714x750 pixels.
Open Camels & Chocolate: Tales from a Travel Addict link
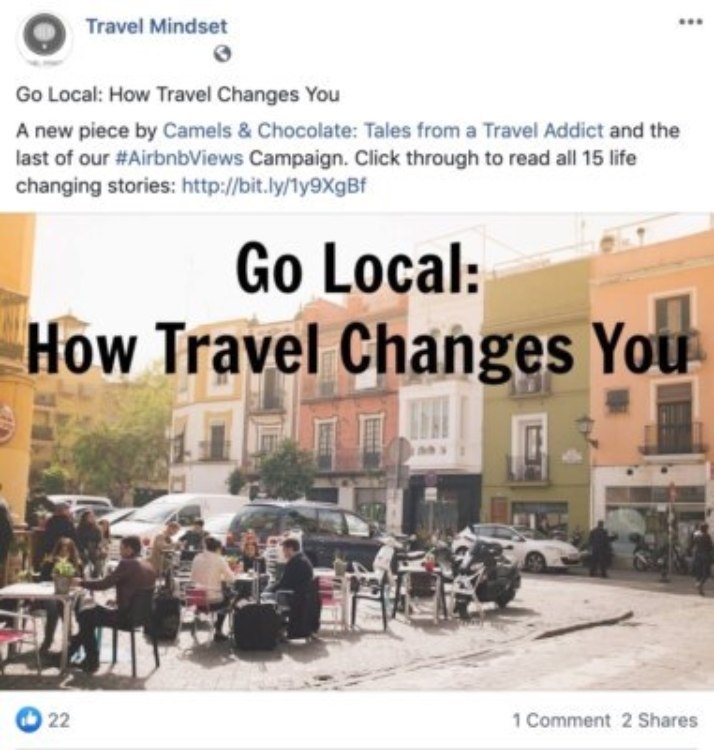pyautogui.click(x=383, y=131)
